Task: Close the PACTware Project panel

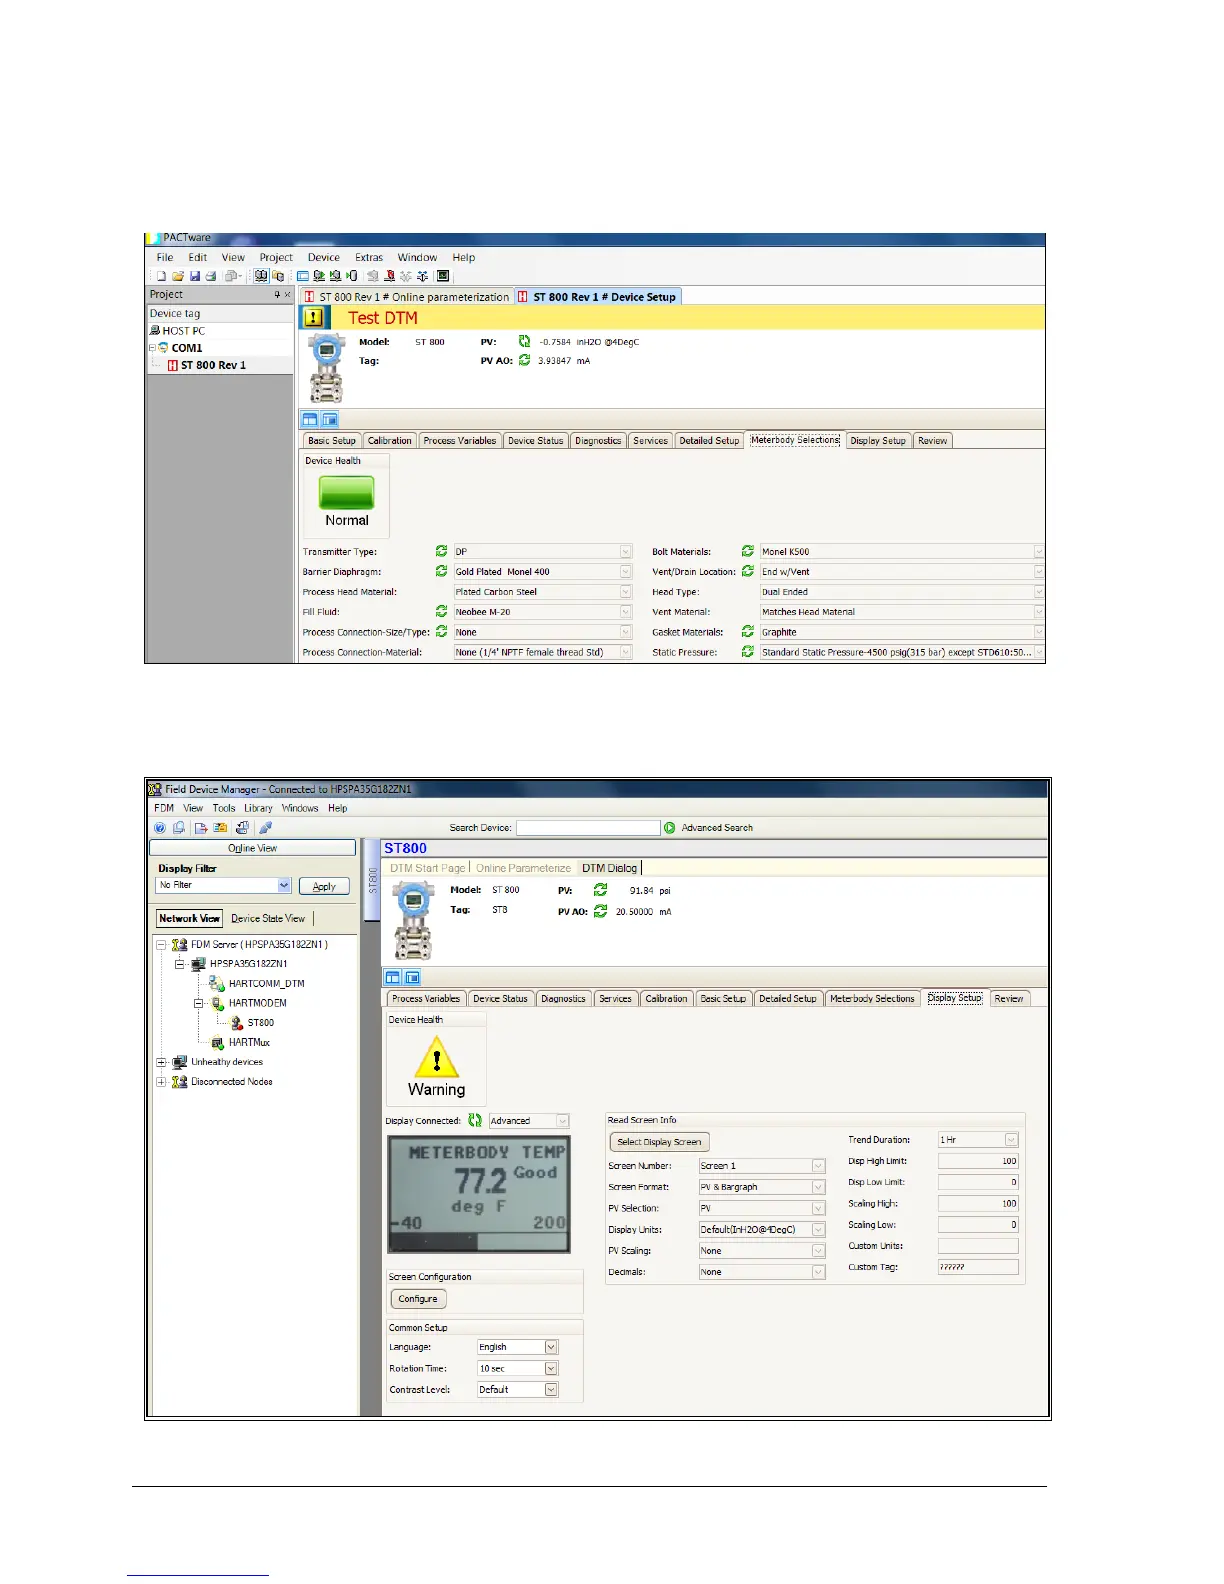Action: (x=288, y=295)
